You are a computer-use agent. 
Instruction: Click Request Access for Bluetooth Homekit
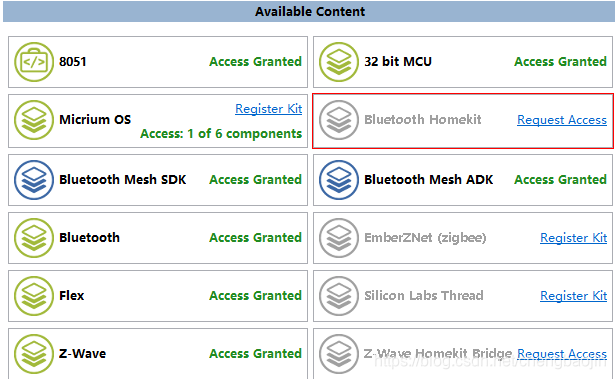pyautogui.click(x=562, y=120)
